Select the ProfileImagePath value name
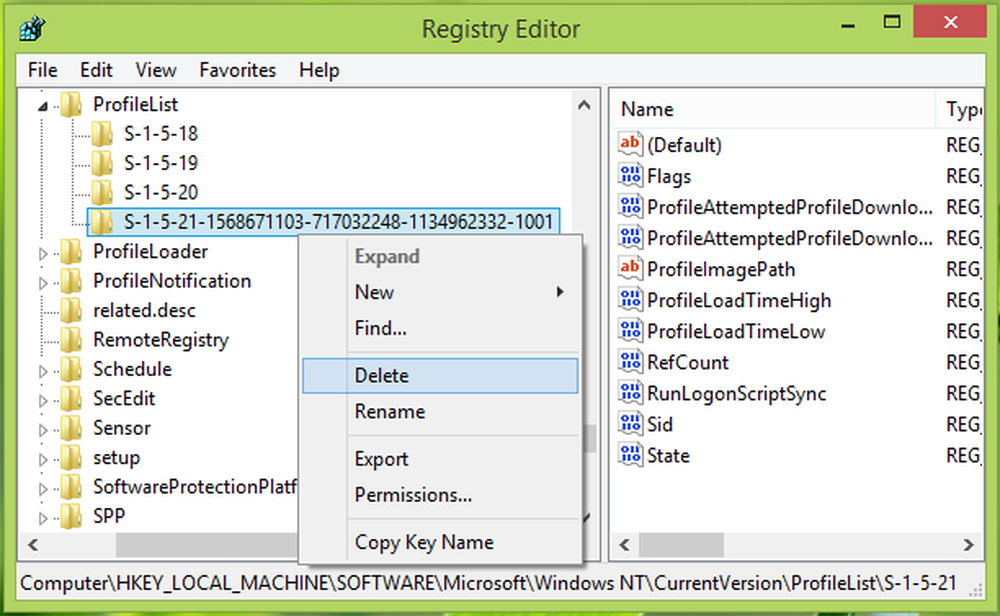The width and height of the screenshot is (1000, 616). point(721,269)
